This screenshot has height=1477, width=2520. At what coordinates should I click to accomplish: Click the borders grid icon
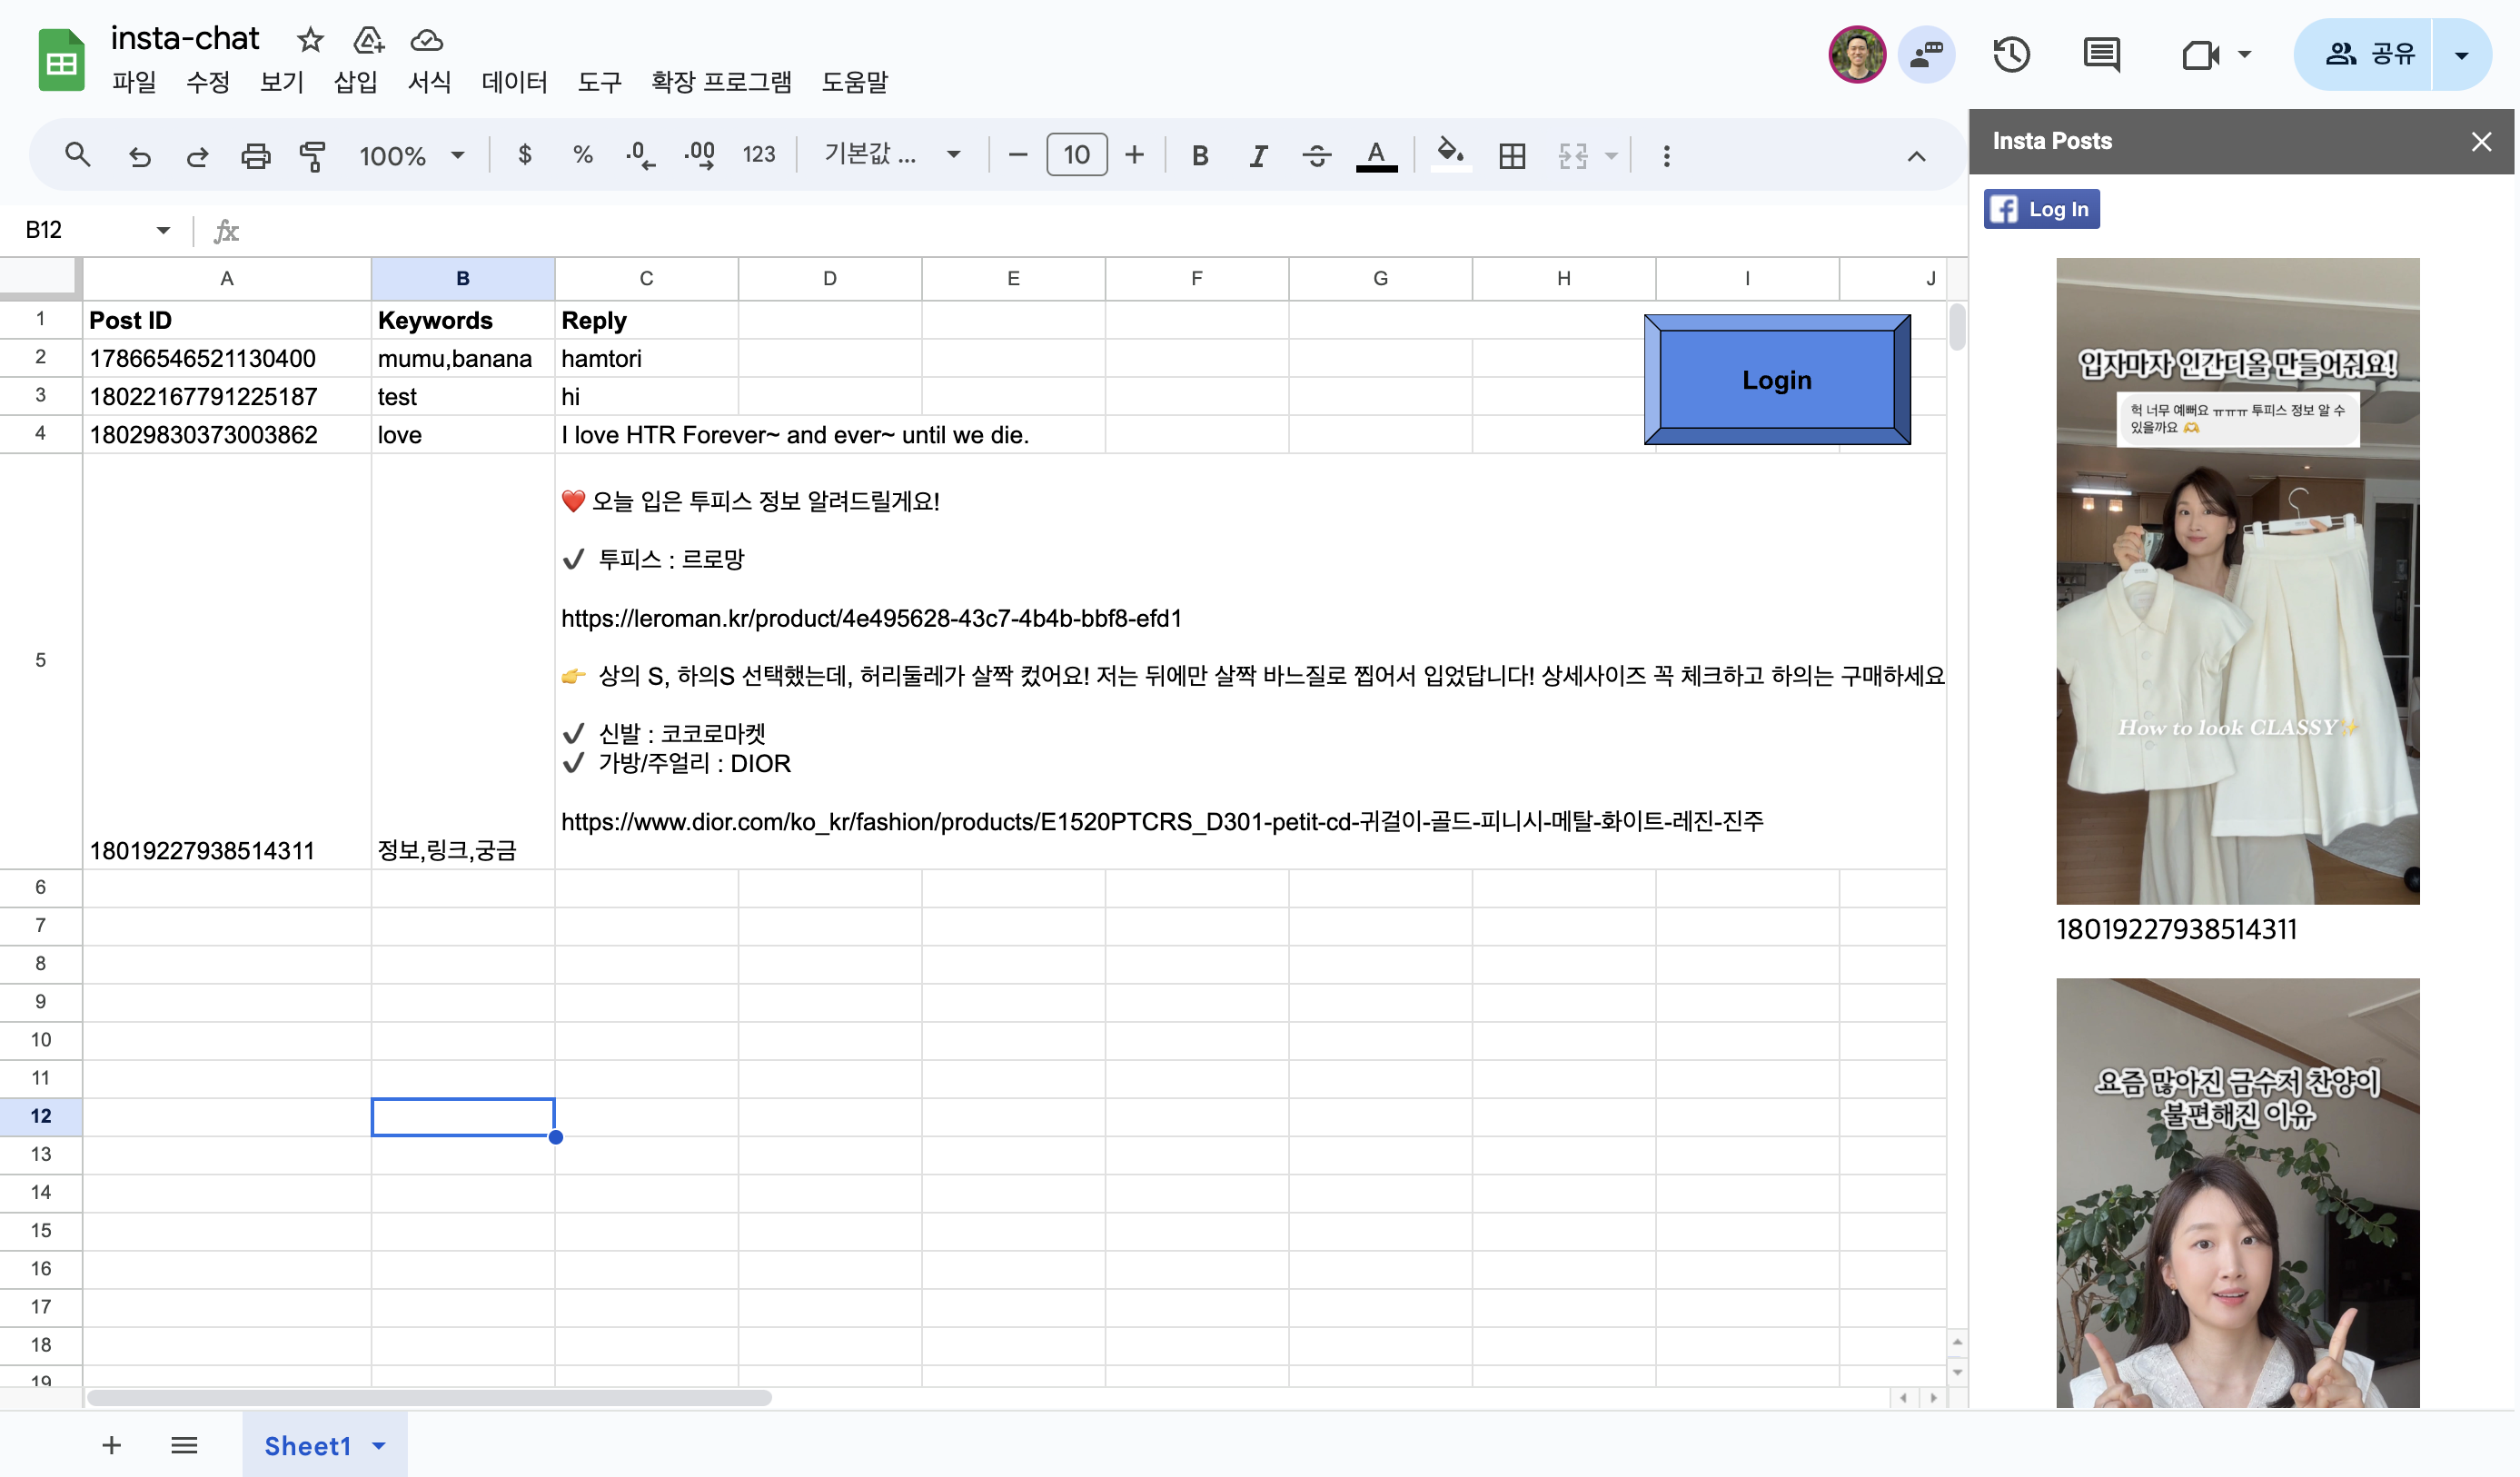coord(1512,156)
